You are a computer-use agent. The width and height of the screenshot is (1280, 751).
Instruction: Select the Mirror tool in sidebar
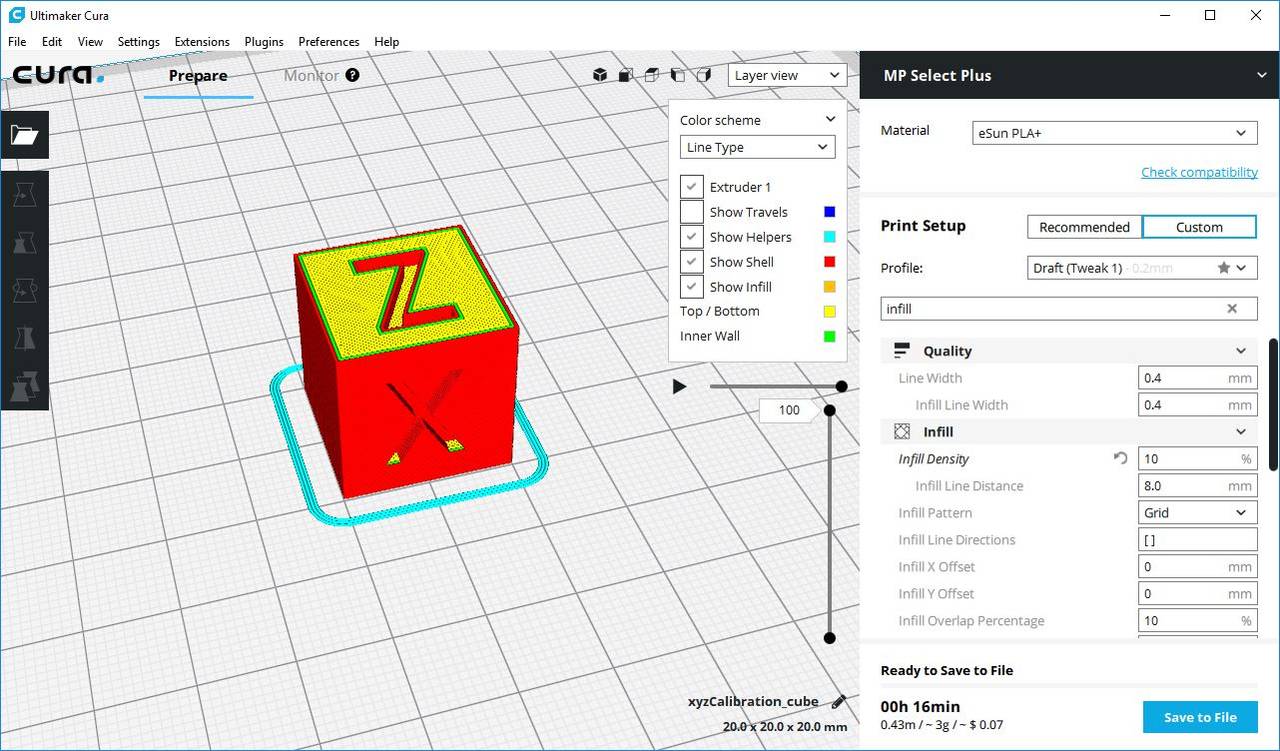(24, 338)
